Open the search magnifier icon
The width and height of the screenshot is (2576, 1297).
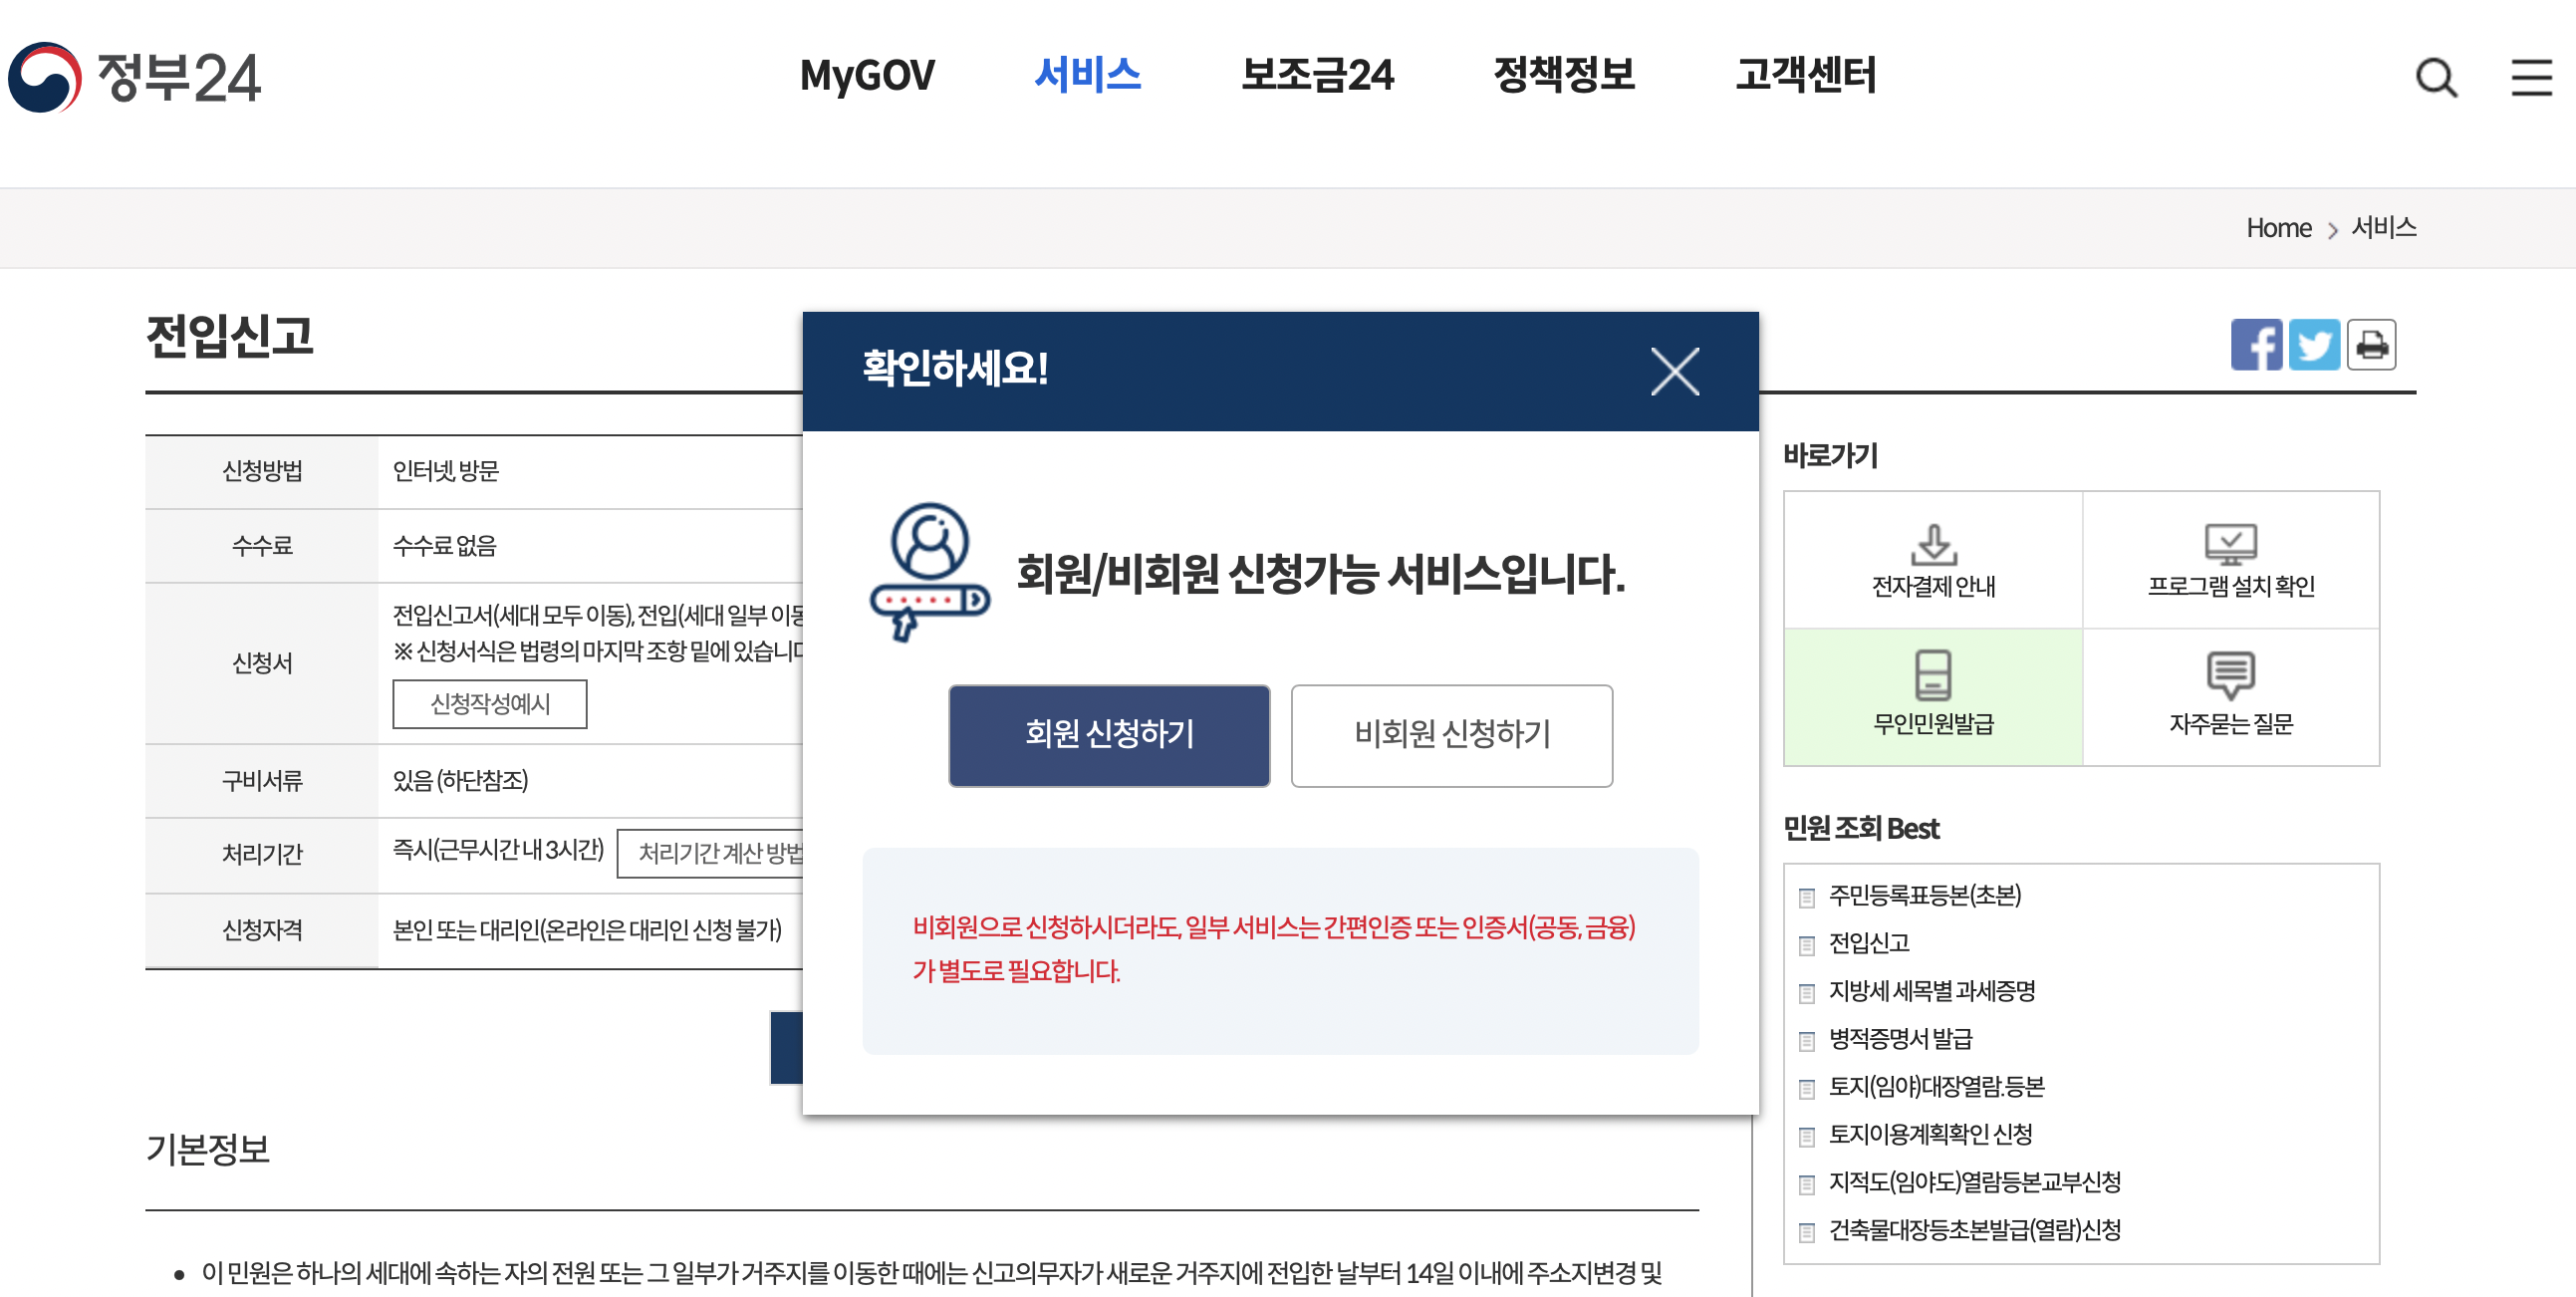pyautogui.click(x=2437, y=78)
